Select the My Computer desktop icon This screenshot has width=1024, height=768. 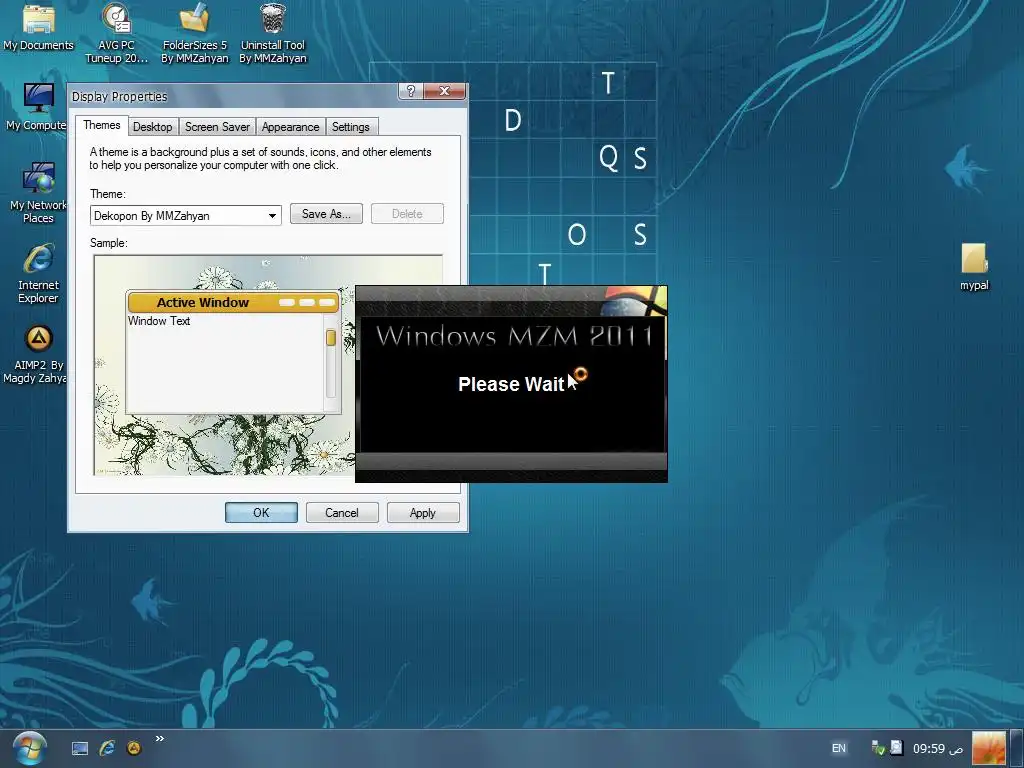point(36,106)
